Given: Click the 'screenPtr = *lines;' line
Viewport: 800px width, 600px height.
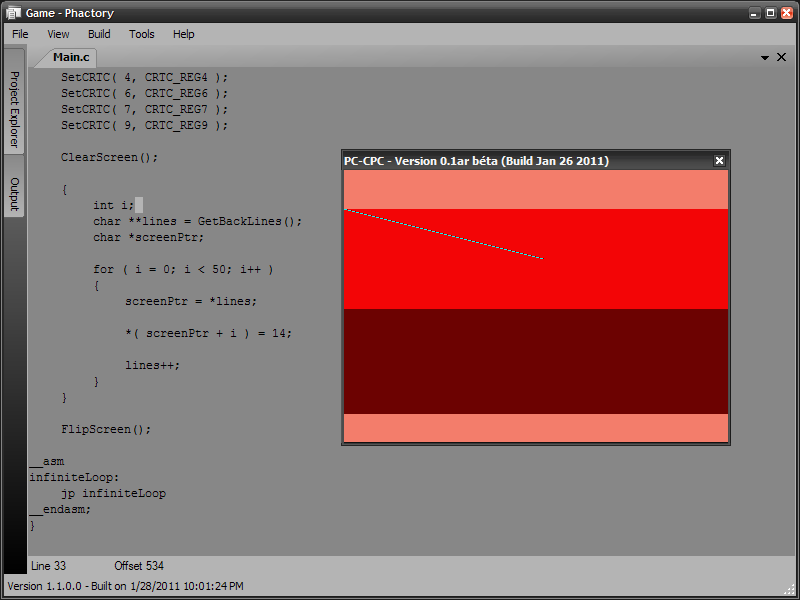Looking at the screenshot, I should click(x=191, y=302).
